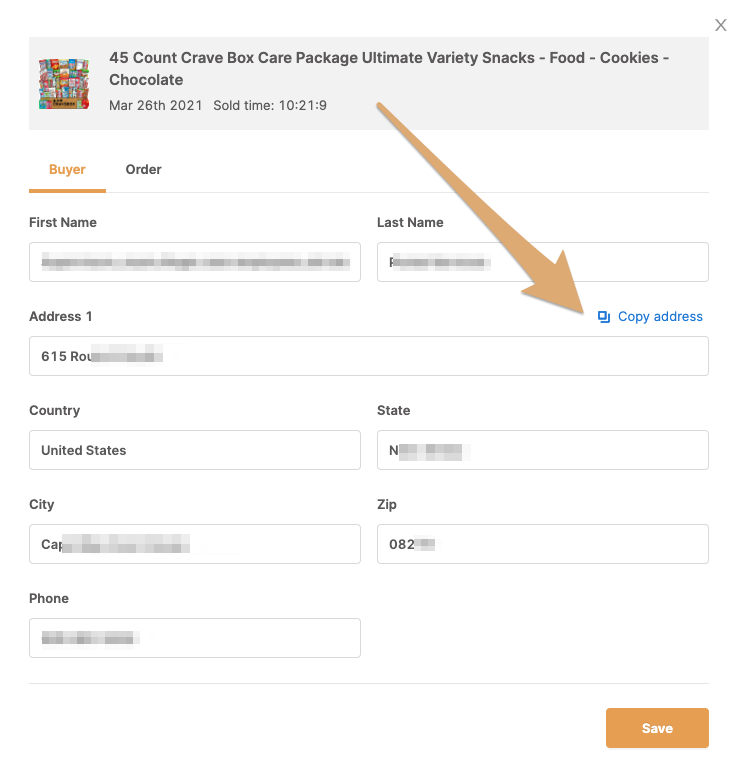Viewport: 743px width, 770px height.
Task: Click the product title text
Action: (389, 69)
